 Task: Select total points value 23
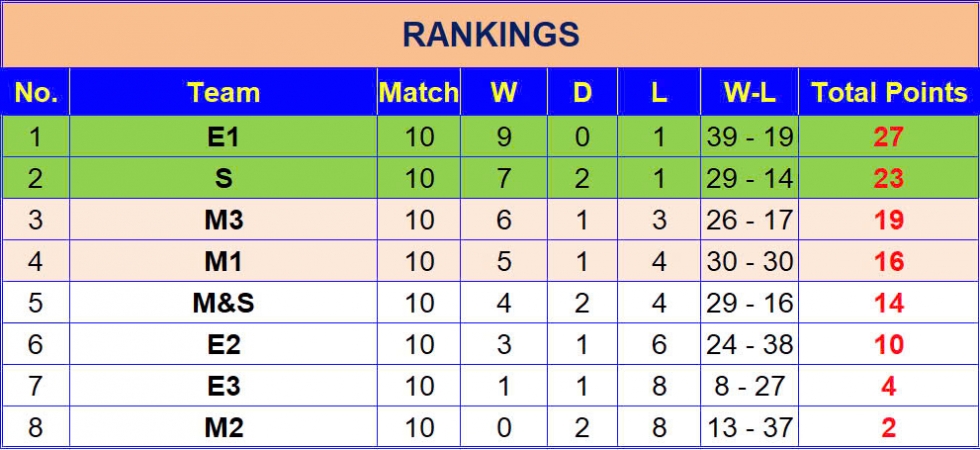(x=889, y=179)
